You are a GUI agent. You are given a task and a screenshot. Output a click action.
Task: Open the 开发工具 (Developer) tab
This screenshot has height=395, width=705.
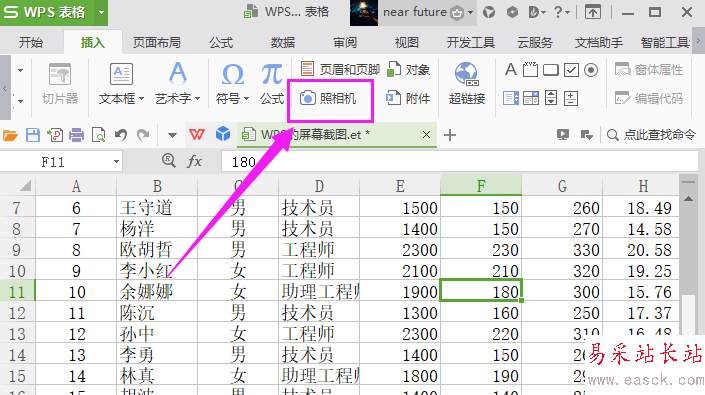click(471, 42)
